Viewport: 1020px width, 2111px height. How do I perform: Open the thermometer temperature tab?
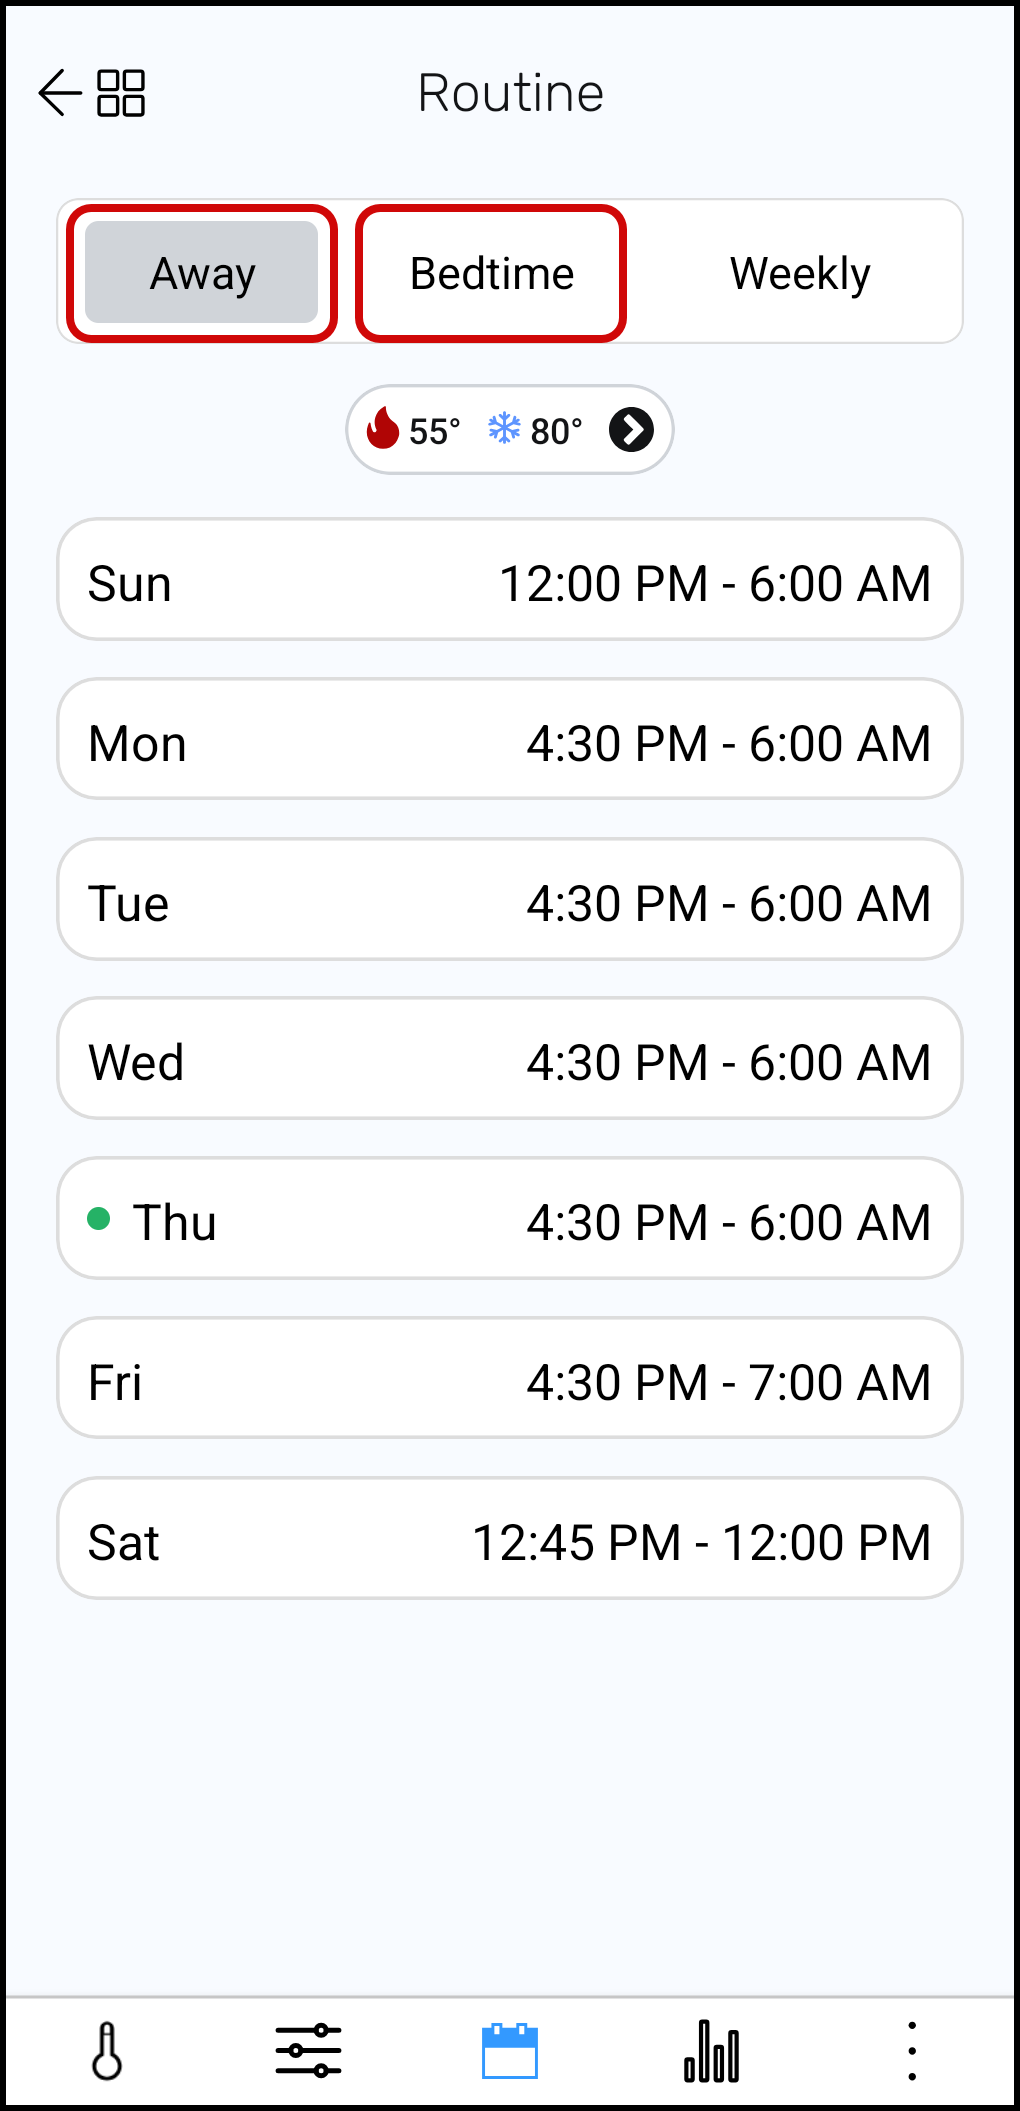pos(107,2051)
